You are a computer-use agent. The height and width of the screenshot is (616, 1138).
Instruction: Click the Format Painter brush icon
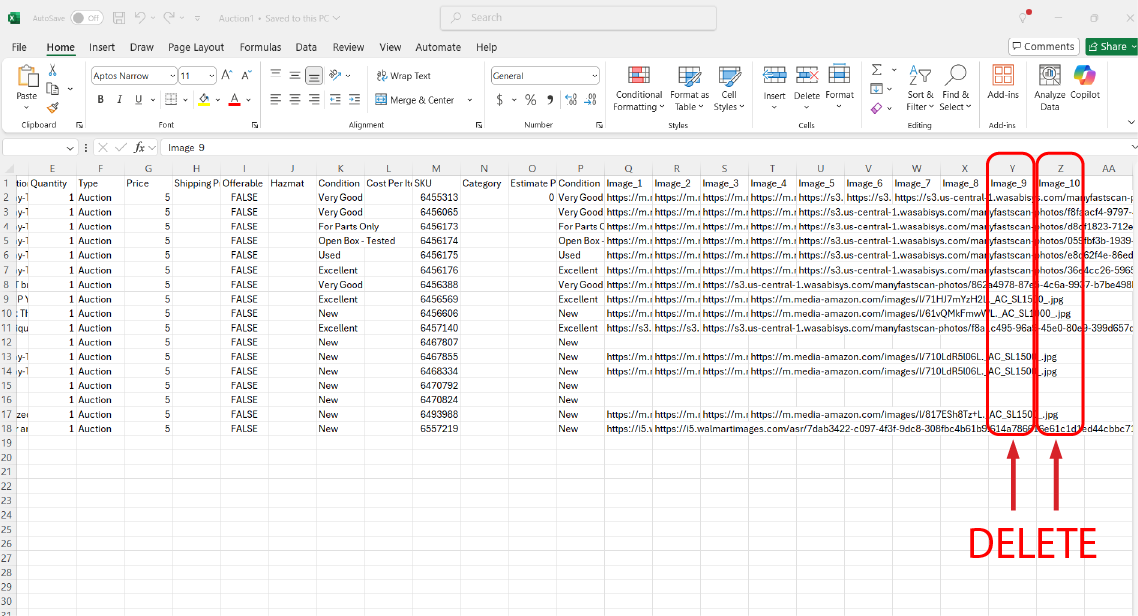(x=53, y=108)
